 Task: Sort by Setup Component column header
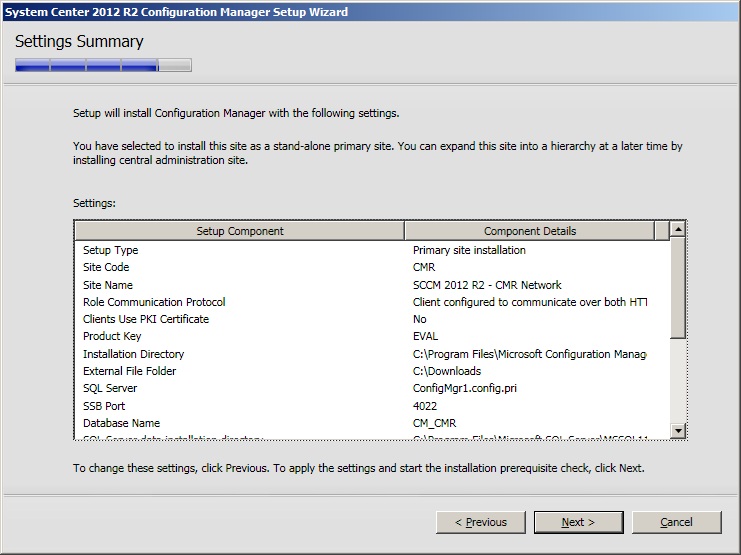pos(239,231)
